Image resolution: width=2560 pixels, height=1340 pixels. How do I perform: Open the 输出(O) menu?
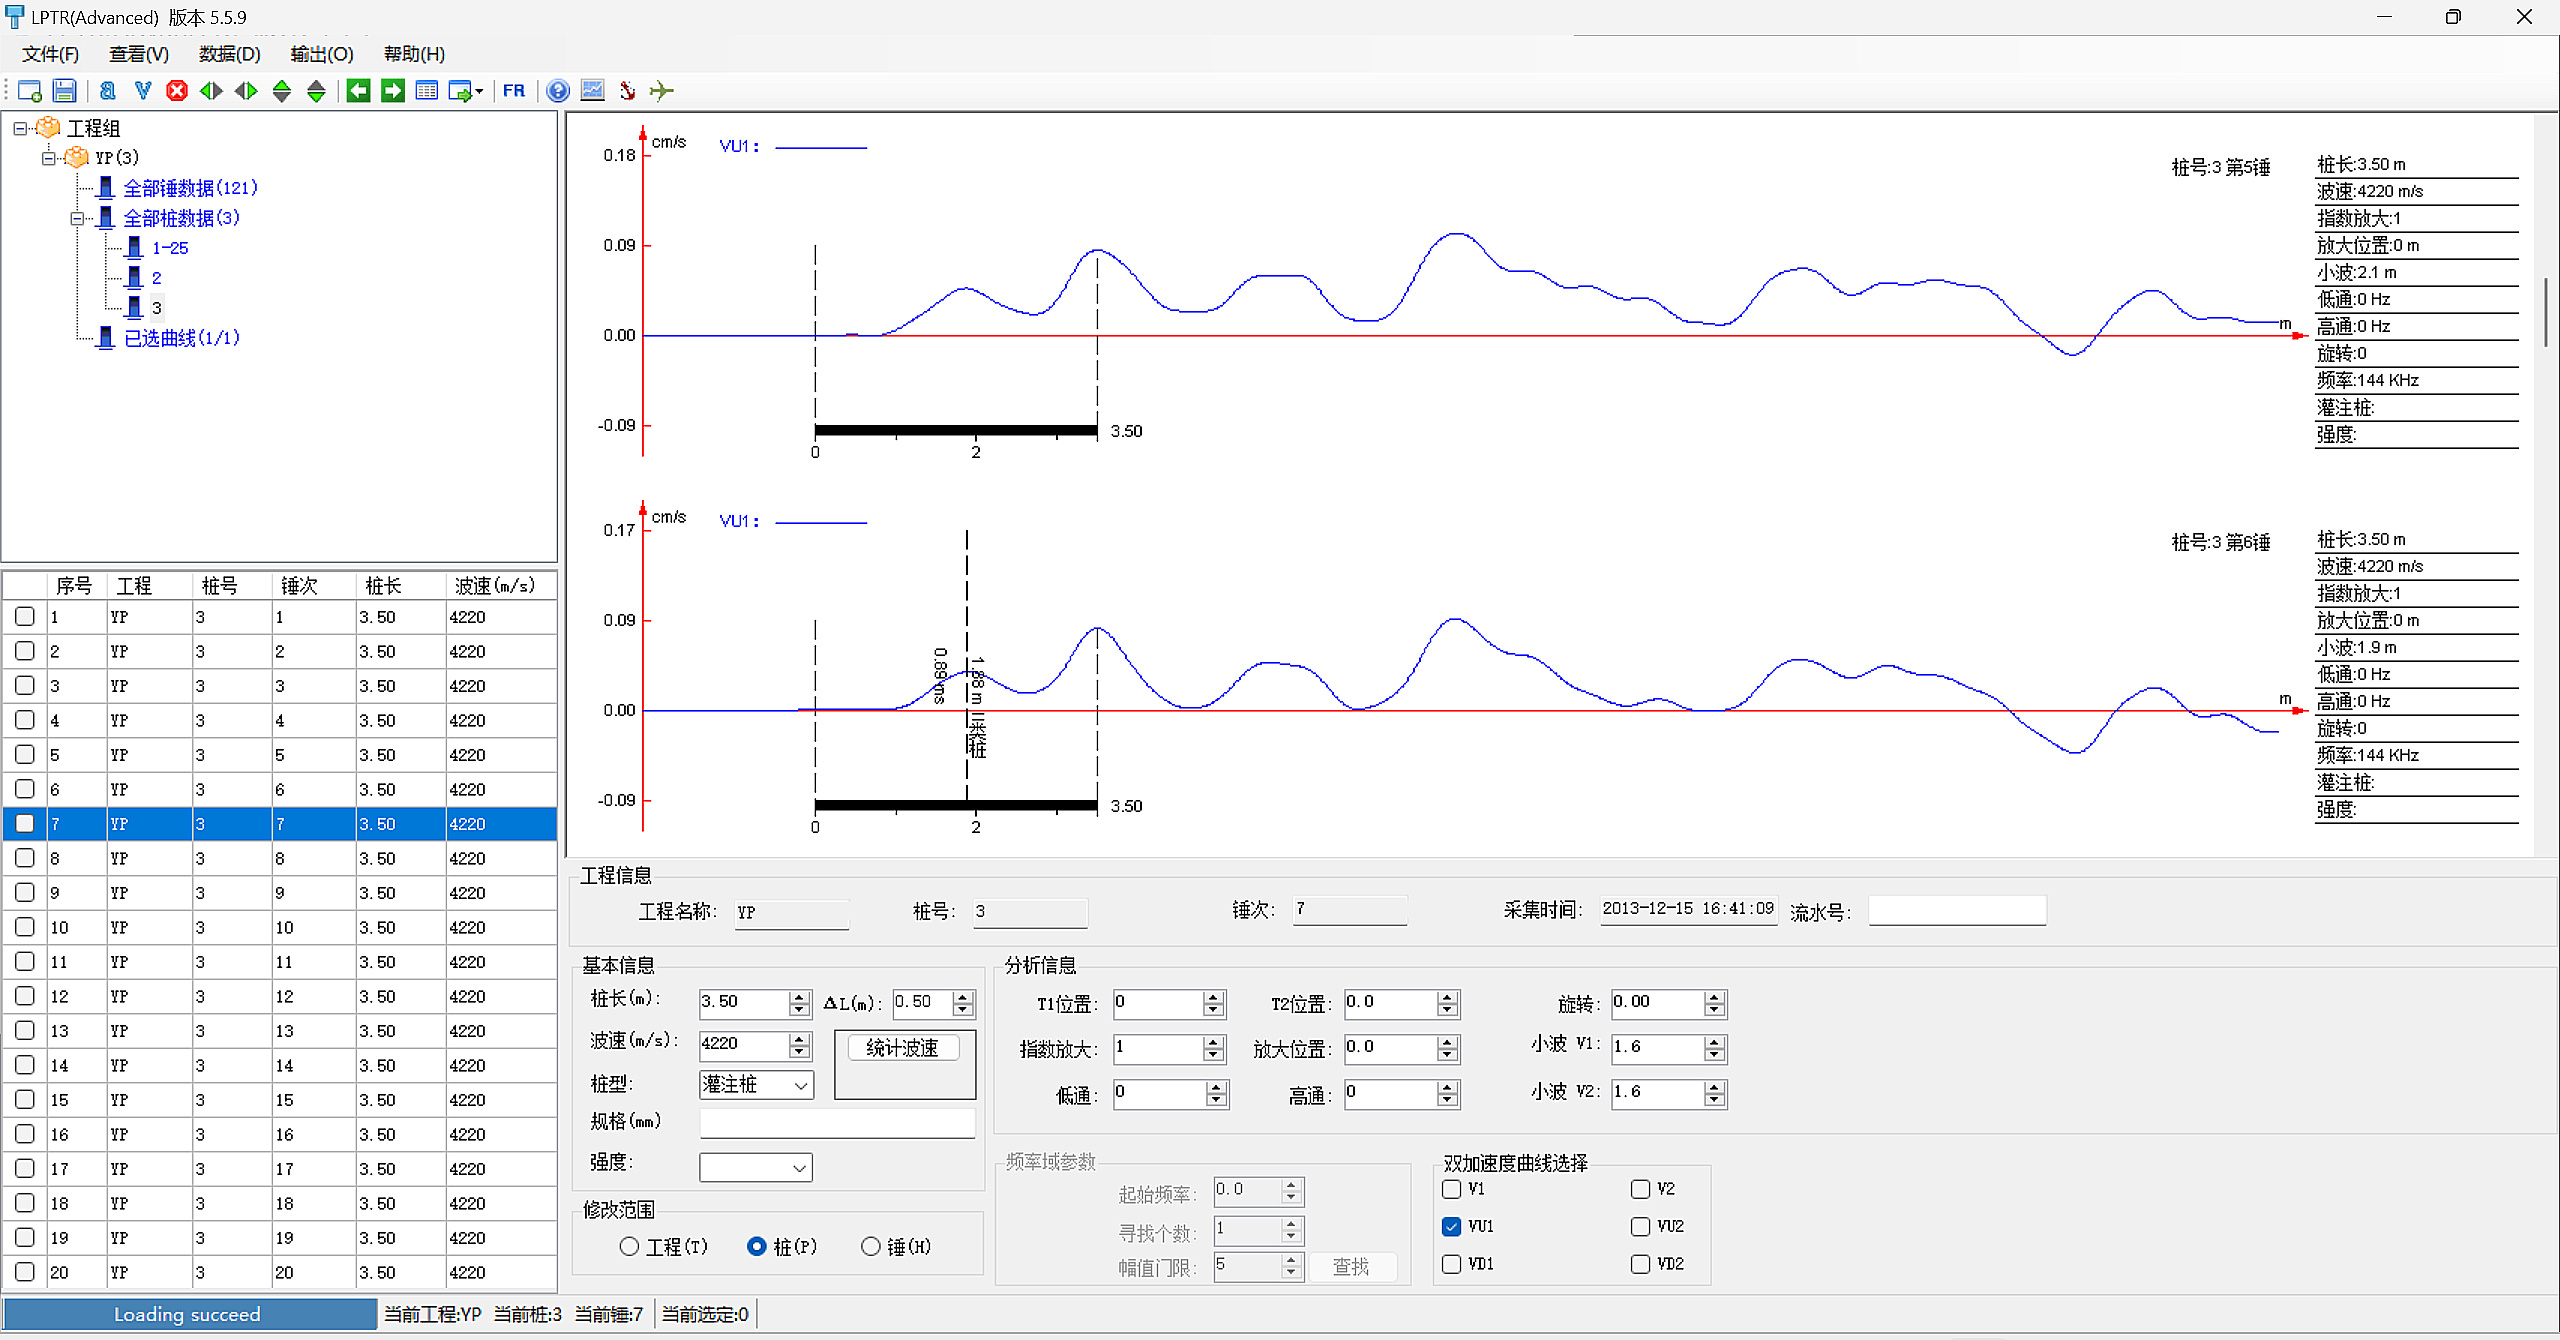click(321, 54)
